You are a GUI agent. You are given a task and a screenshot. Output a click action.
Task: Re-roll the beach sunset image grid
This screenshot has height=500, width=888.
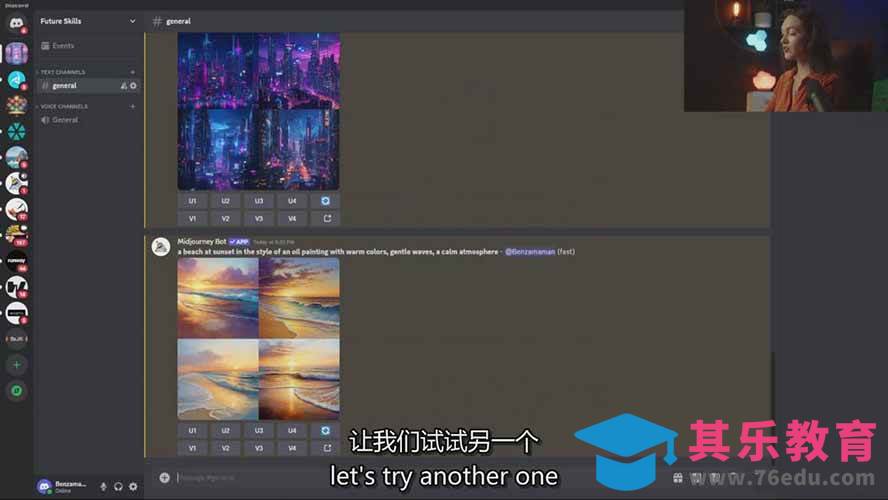tap(325, 430)
